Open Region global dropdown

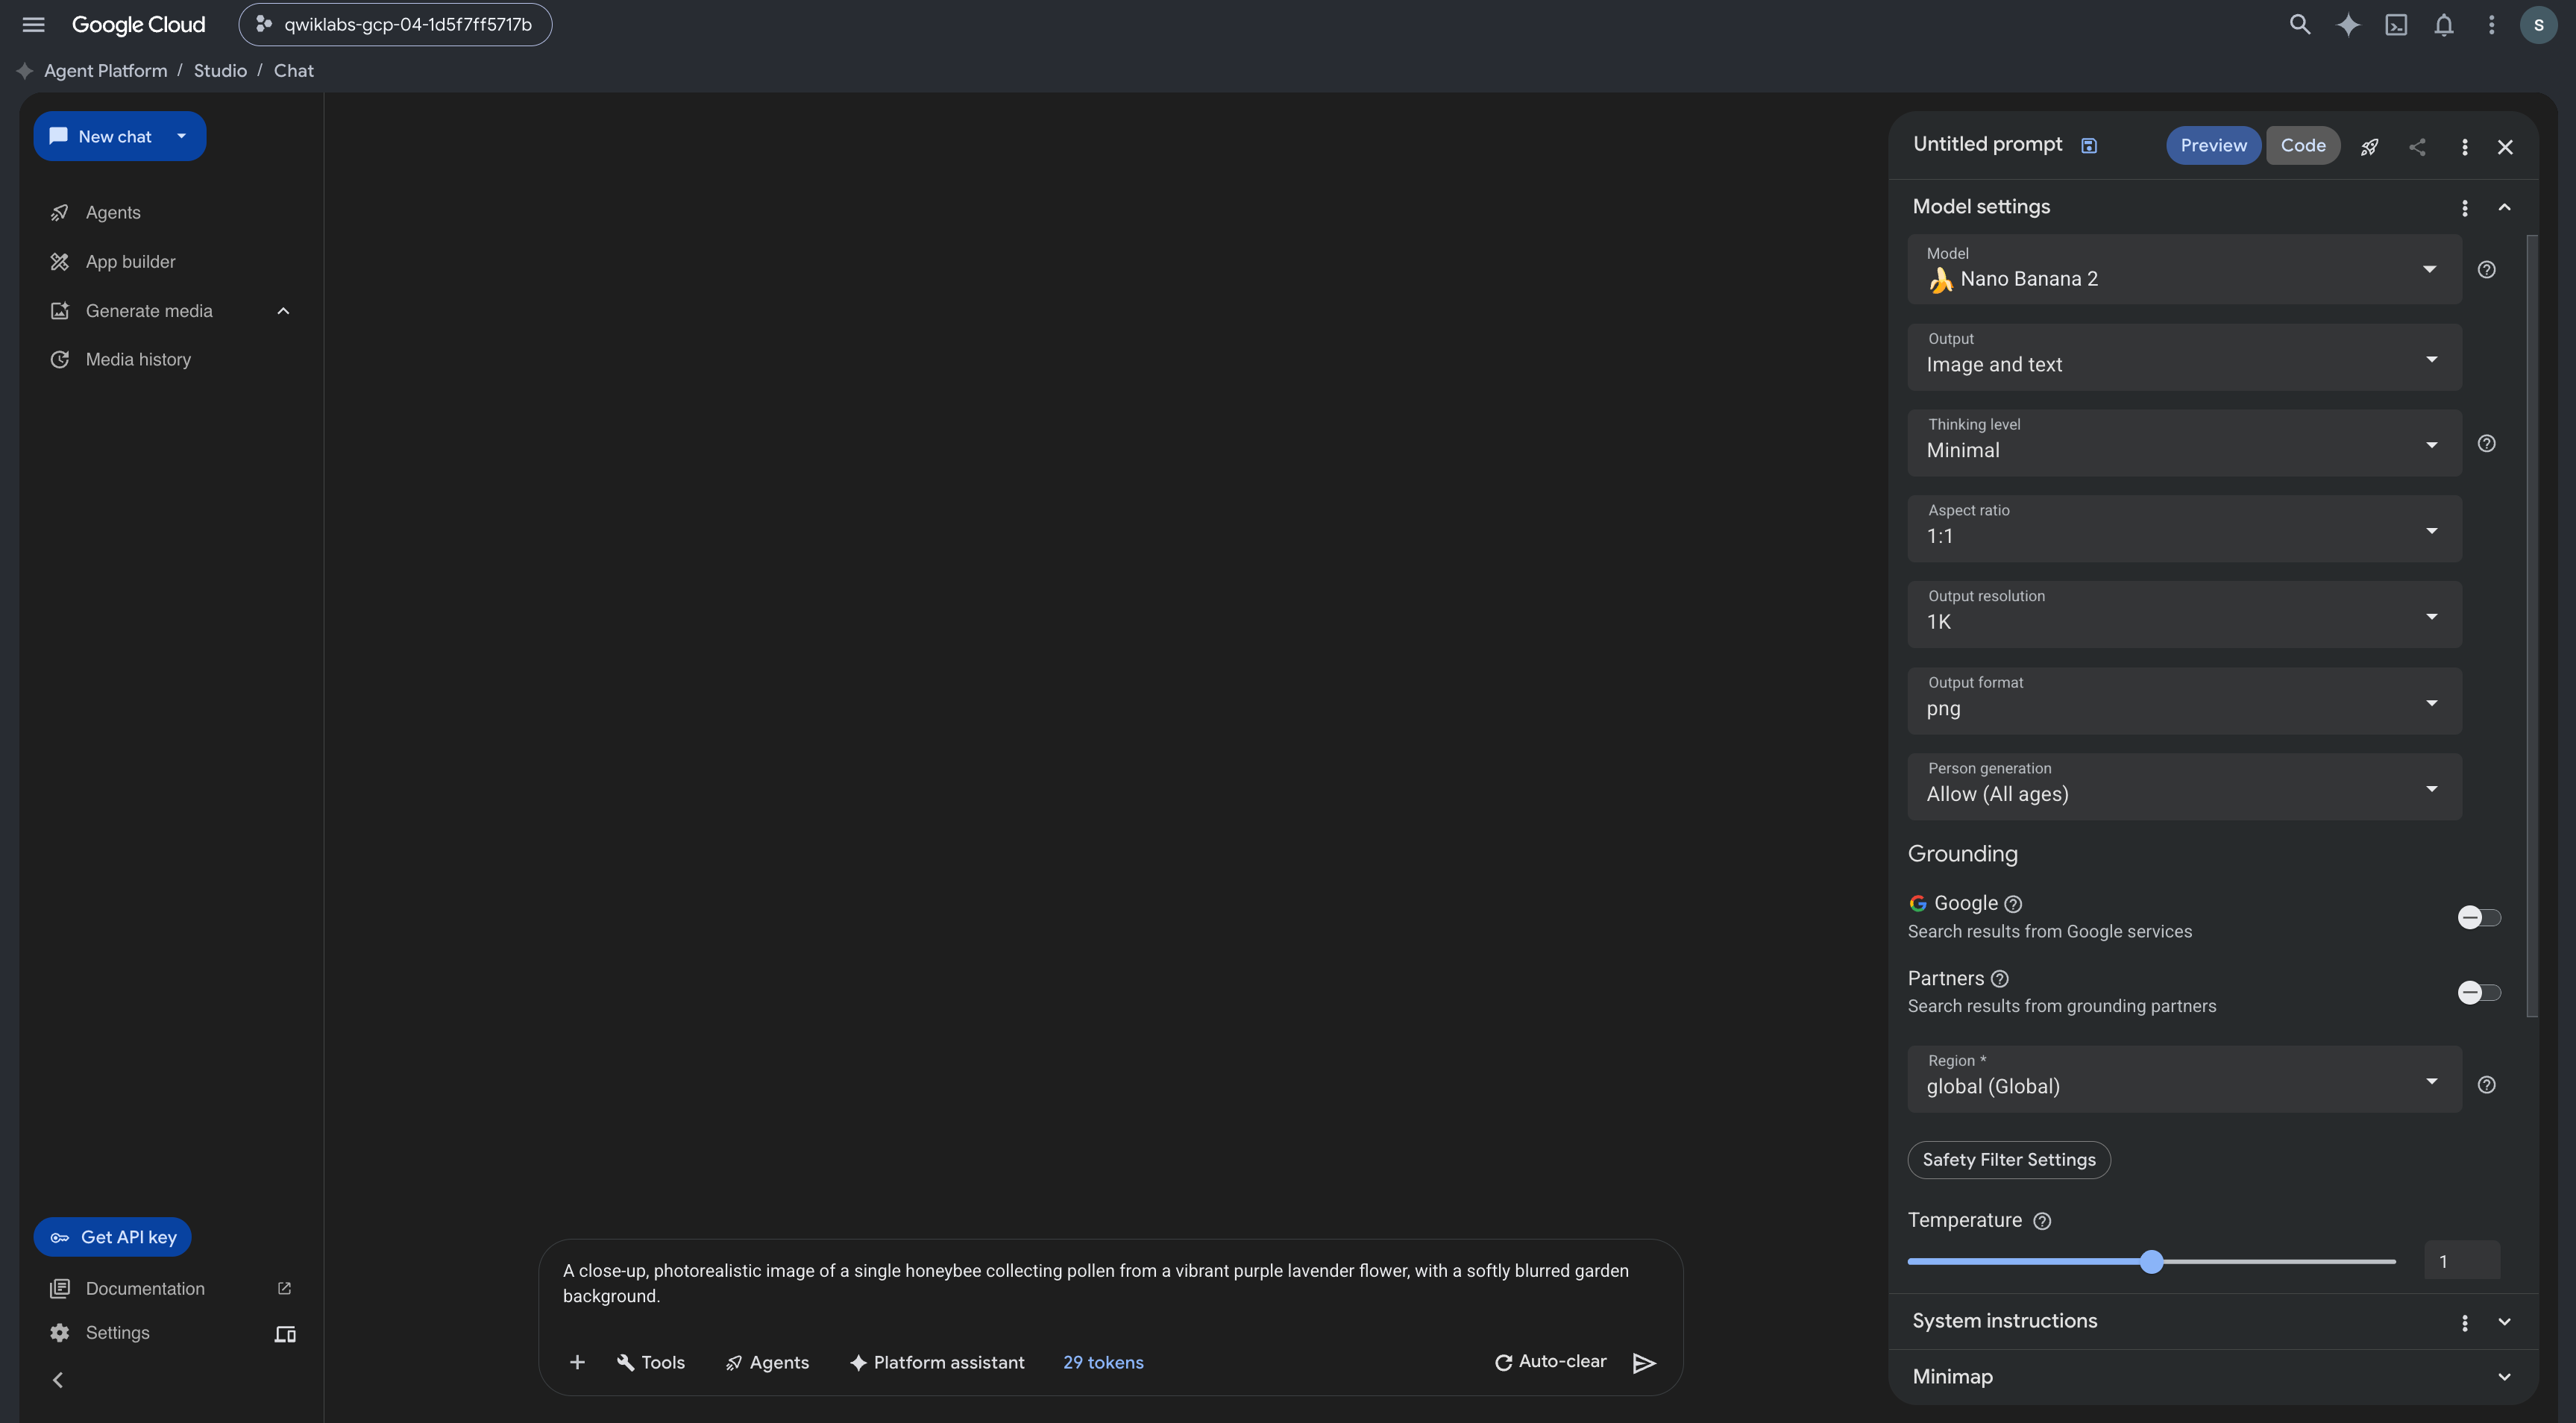tap(2184, 1079)
